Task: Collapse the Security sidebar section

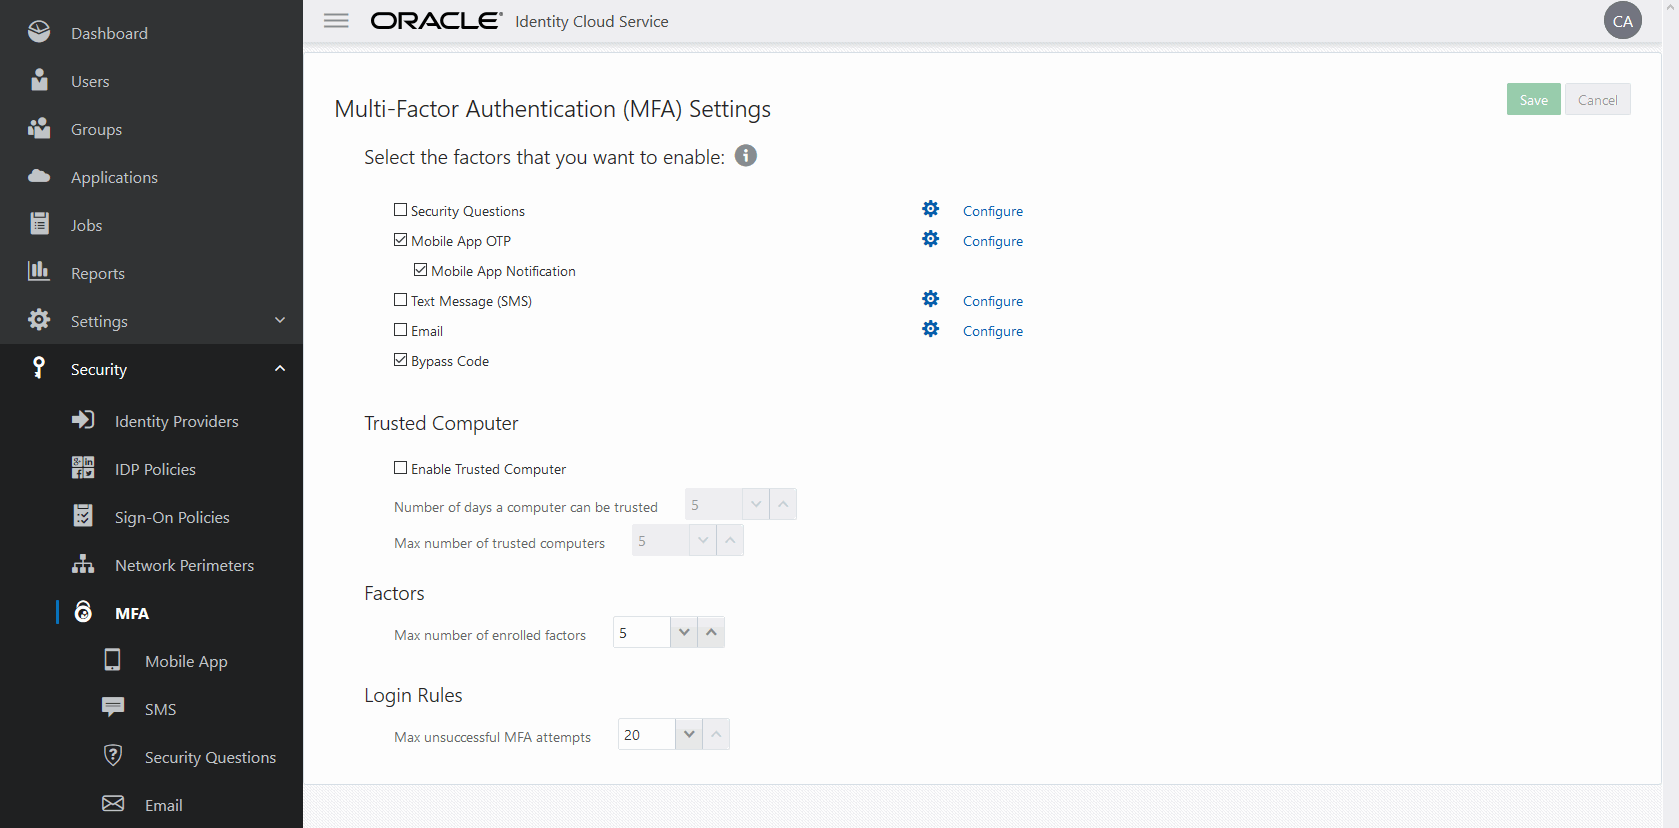Action: 280,368
